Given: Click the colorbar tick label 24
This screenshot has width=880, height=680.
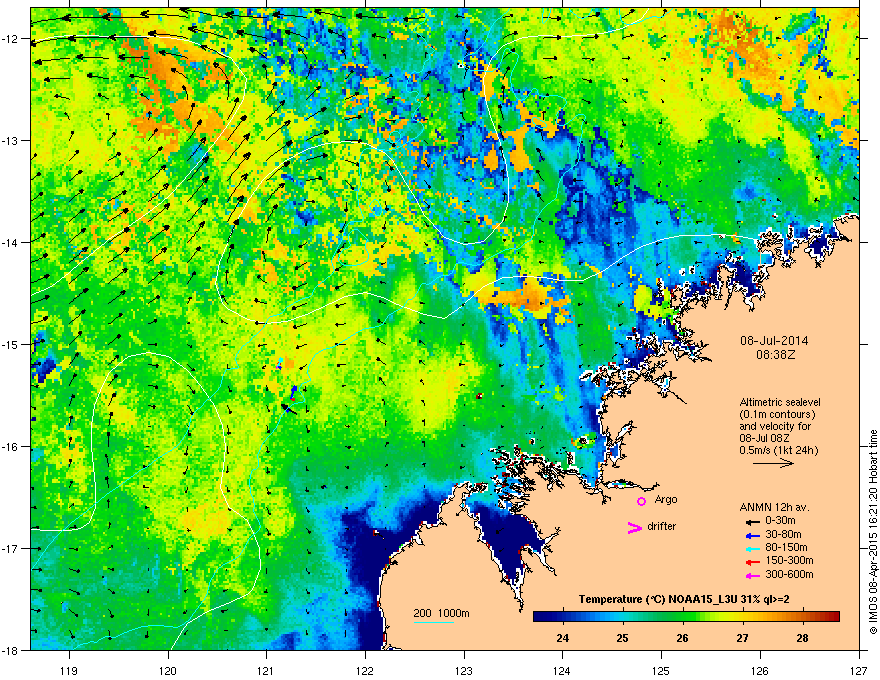Looking at the screenshot, I should tap(562, 638).
